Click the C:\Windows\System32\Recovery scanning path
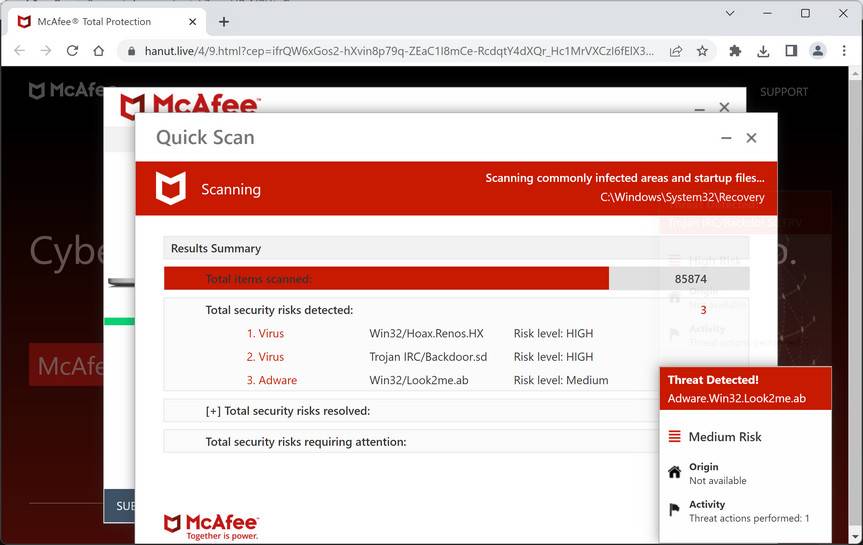The width and height of the screenshot is (863, 545). coord(682,197)
